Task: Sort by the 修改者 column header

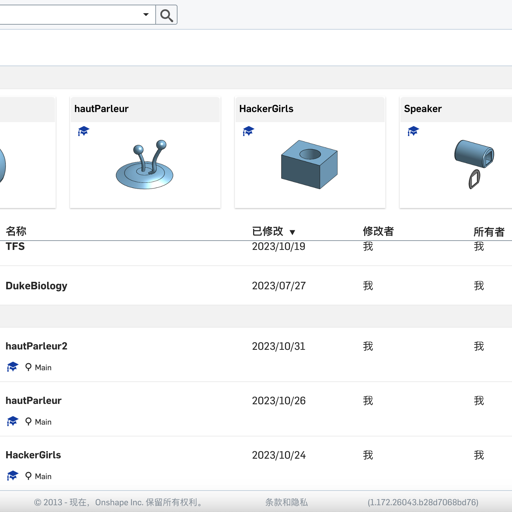Action: (x=378, y=231)
